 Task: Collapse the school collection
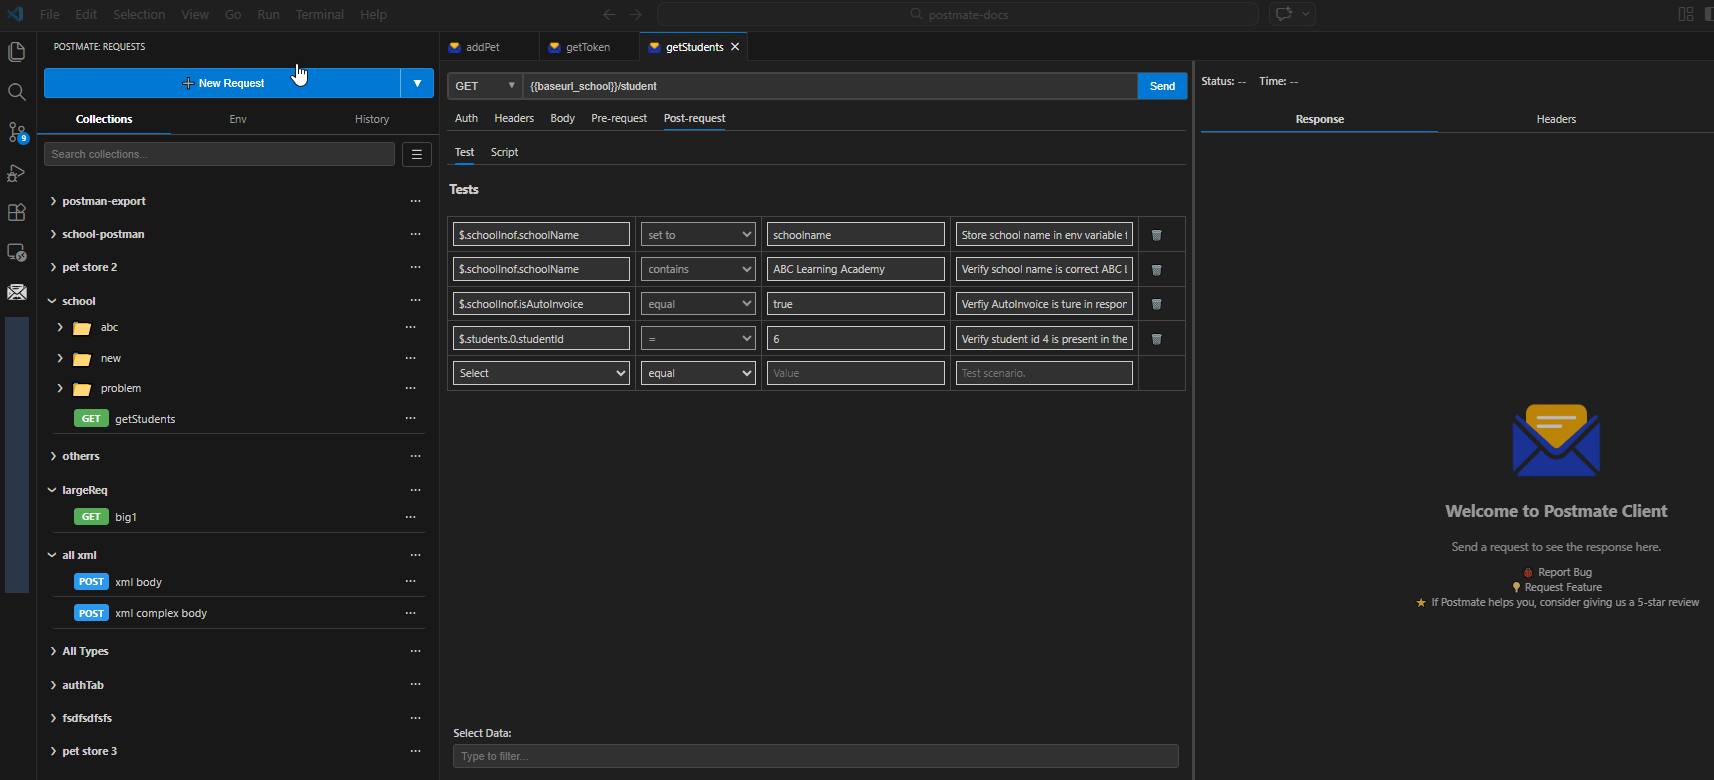[x=53, y=301]
